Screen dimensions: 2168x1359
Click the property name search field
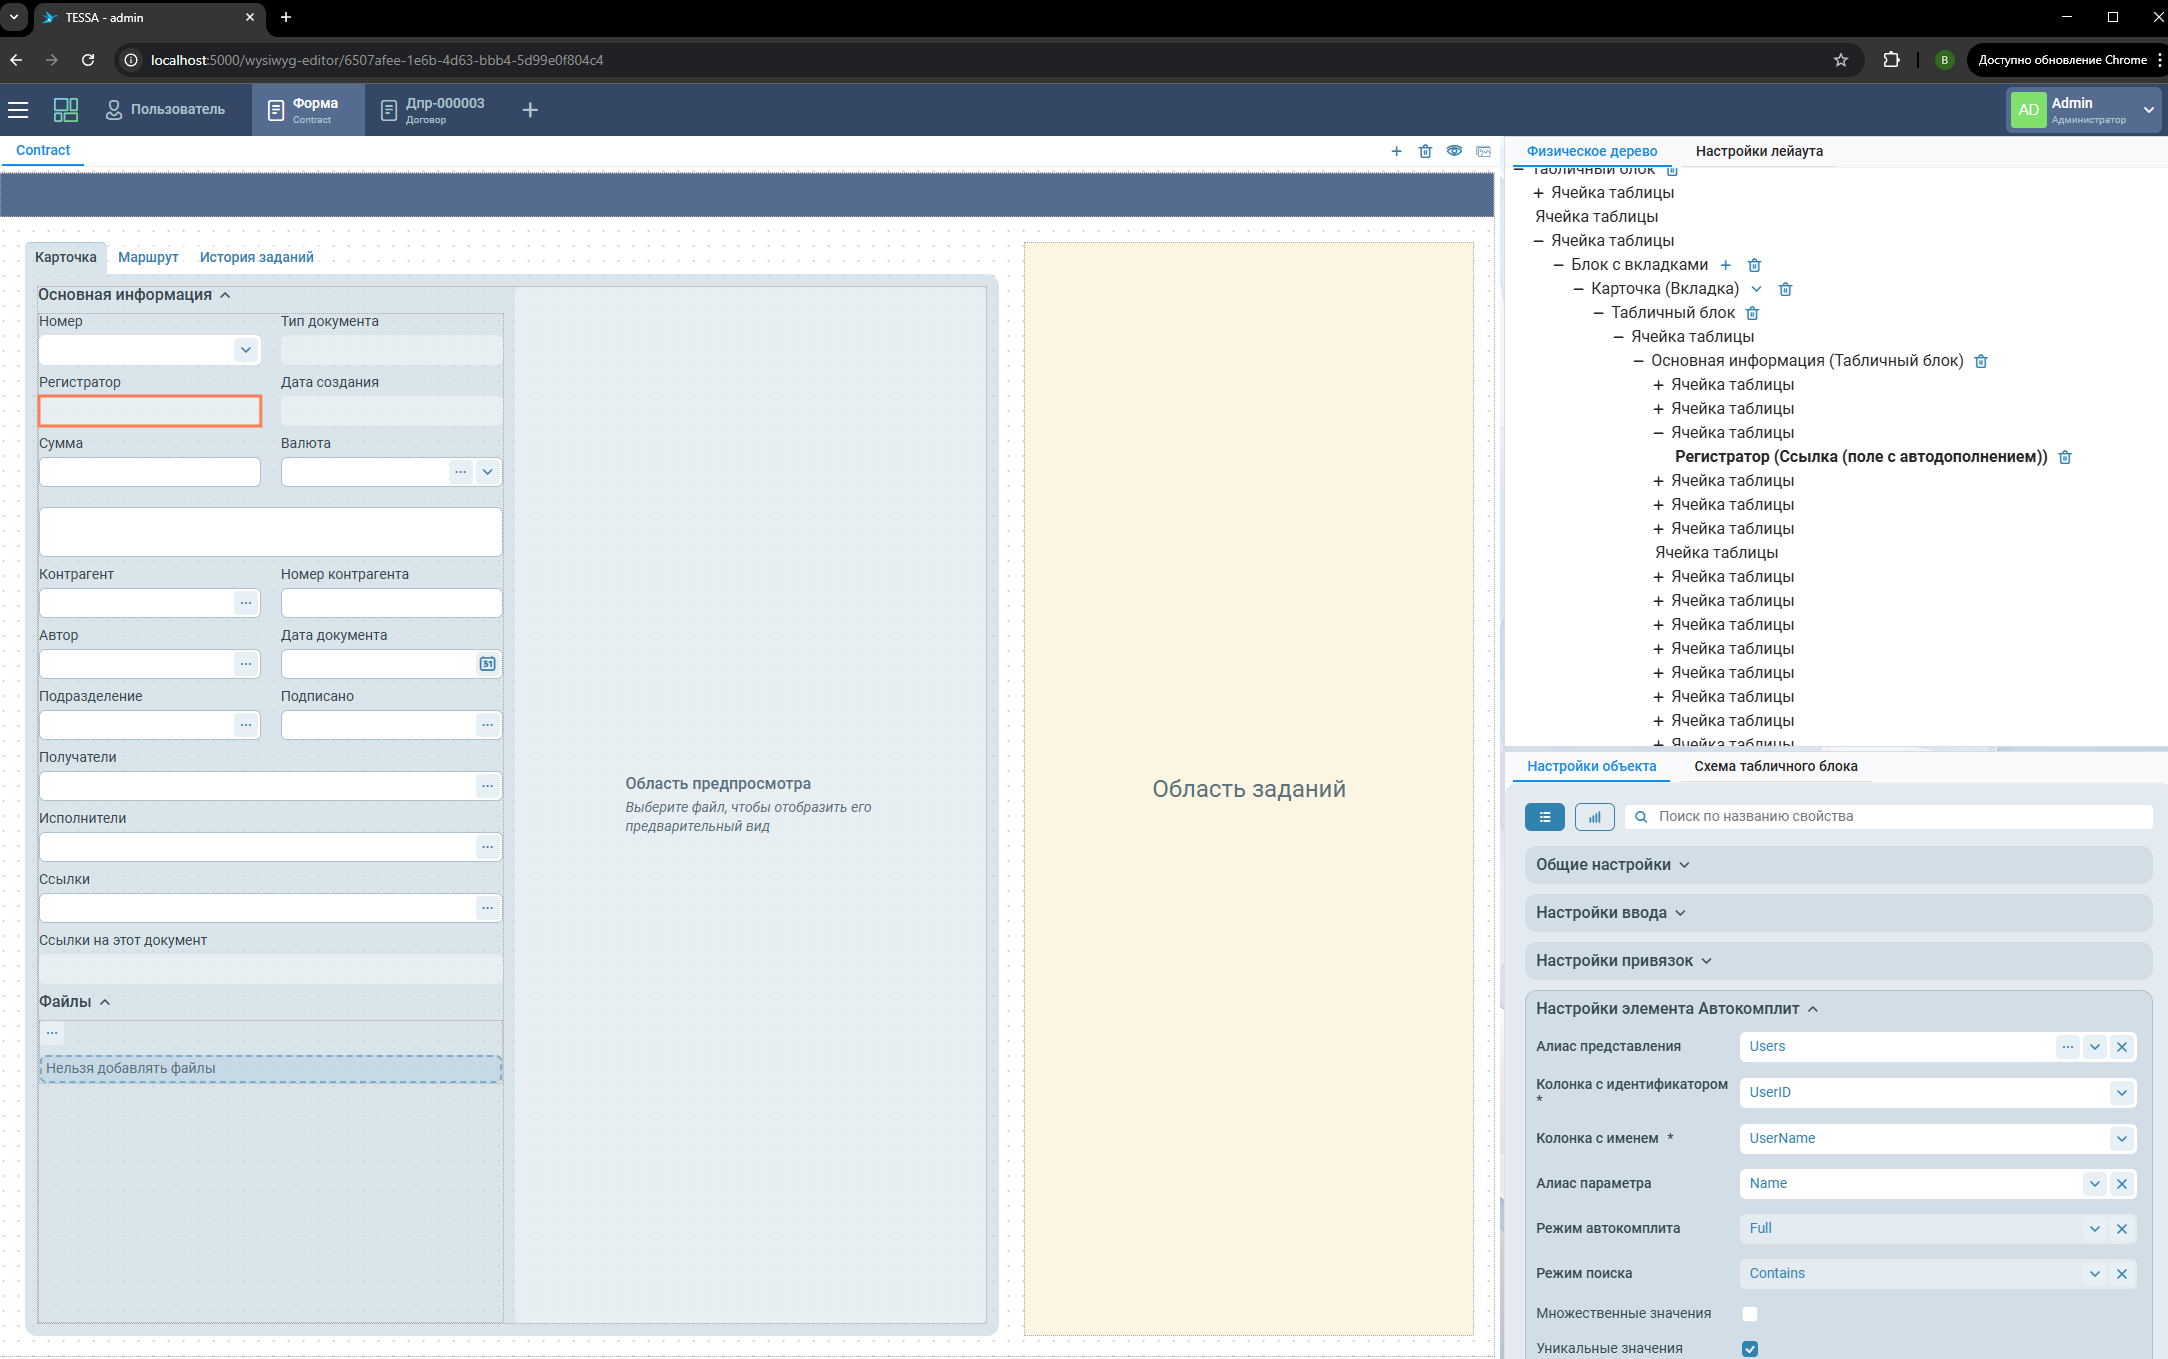tap(1890, 817)
